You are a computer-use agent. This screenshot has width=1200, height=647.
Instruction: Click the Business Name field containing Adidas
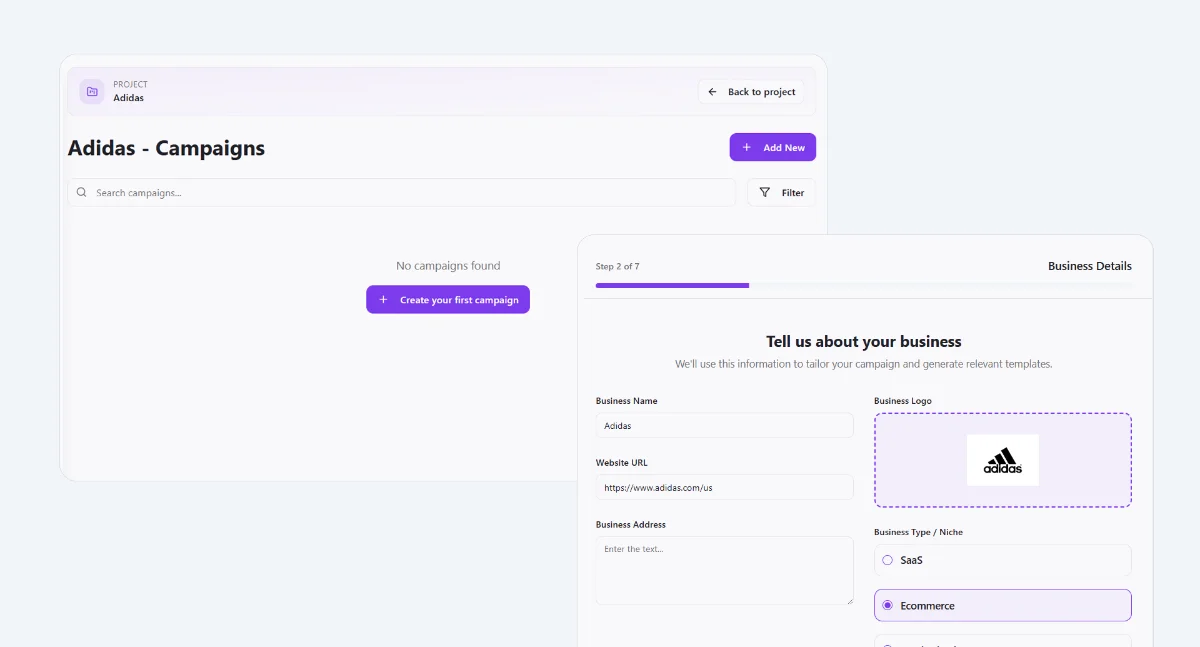coord(725,425)
